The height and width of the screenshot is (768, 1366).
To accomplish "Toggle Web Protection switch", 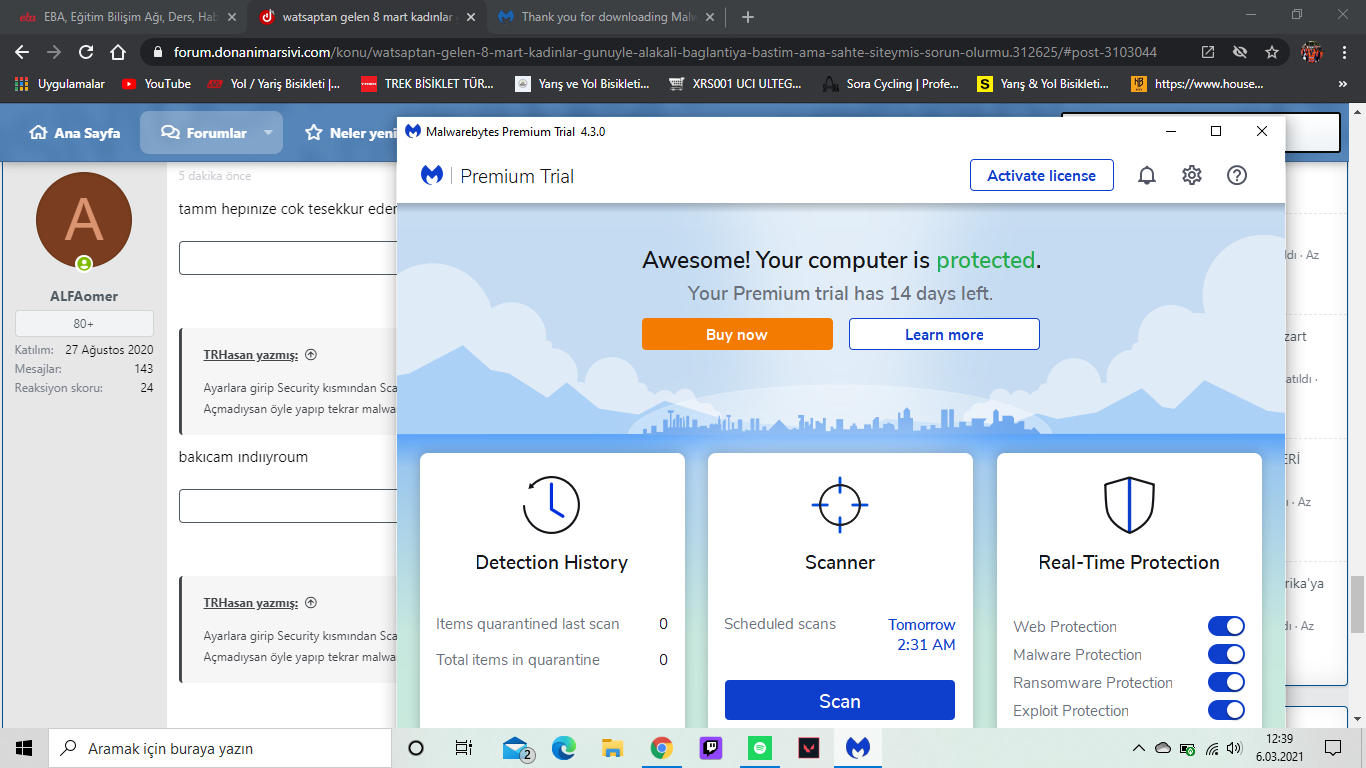I will (x=1226, y=626).
